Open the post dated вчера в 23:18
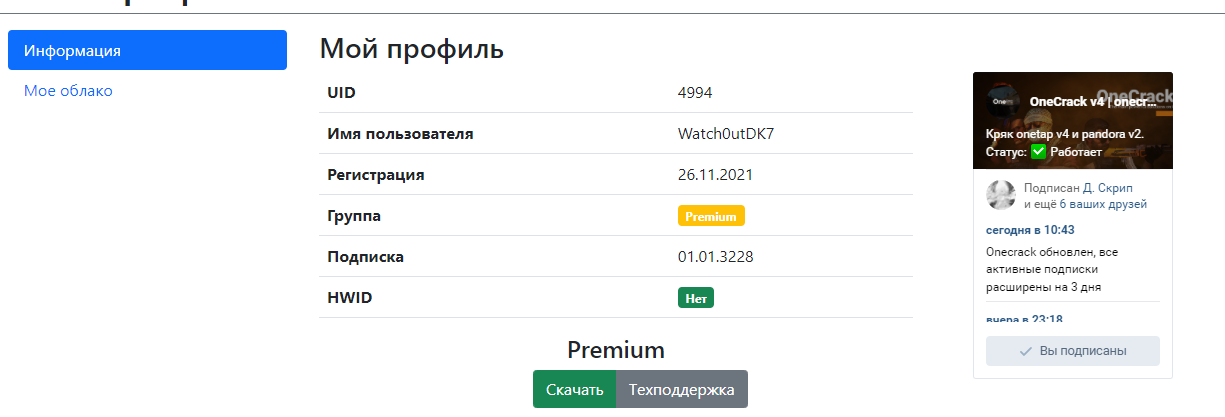This screenshot has width=1225, height=417. (x=1024, y=319)
